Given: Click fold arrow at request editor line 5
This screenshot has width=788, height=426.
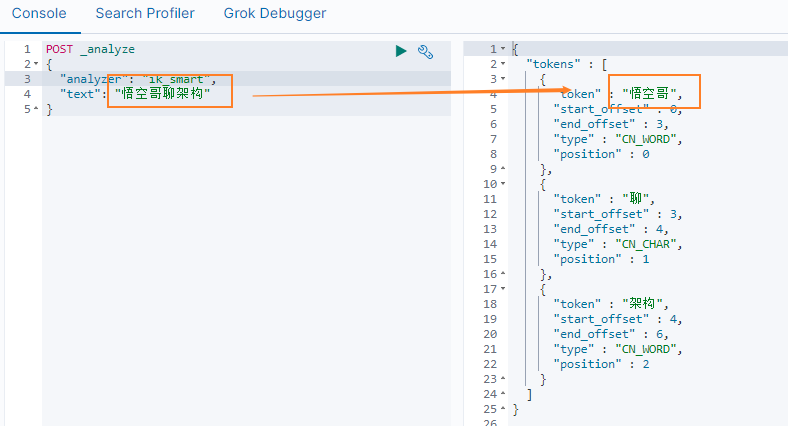Looking at the screenshot, I should pyautogui.click(x=36, y=109).
